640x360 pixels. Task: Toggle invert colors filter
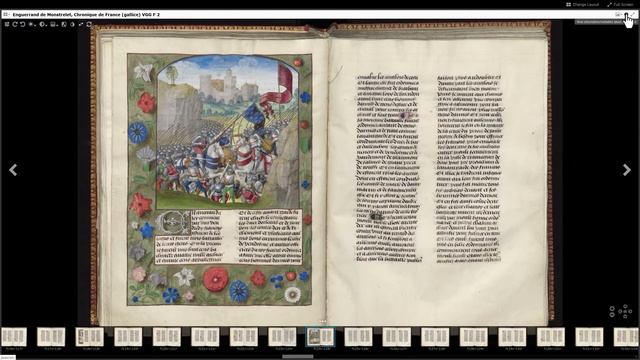click(72, 24)
